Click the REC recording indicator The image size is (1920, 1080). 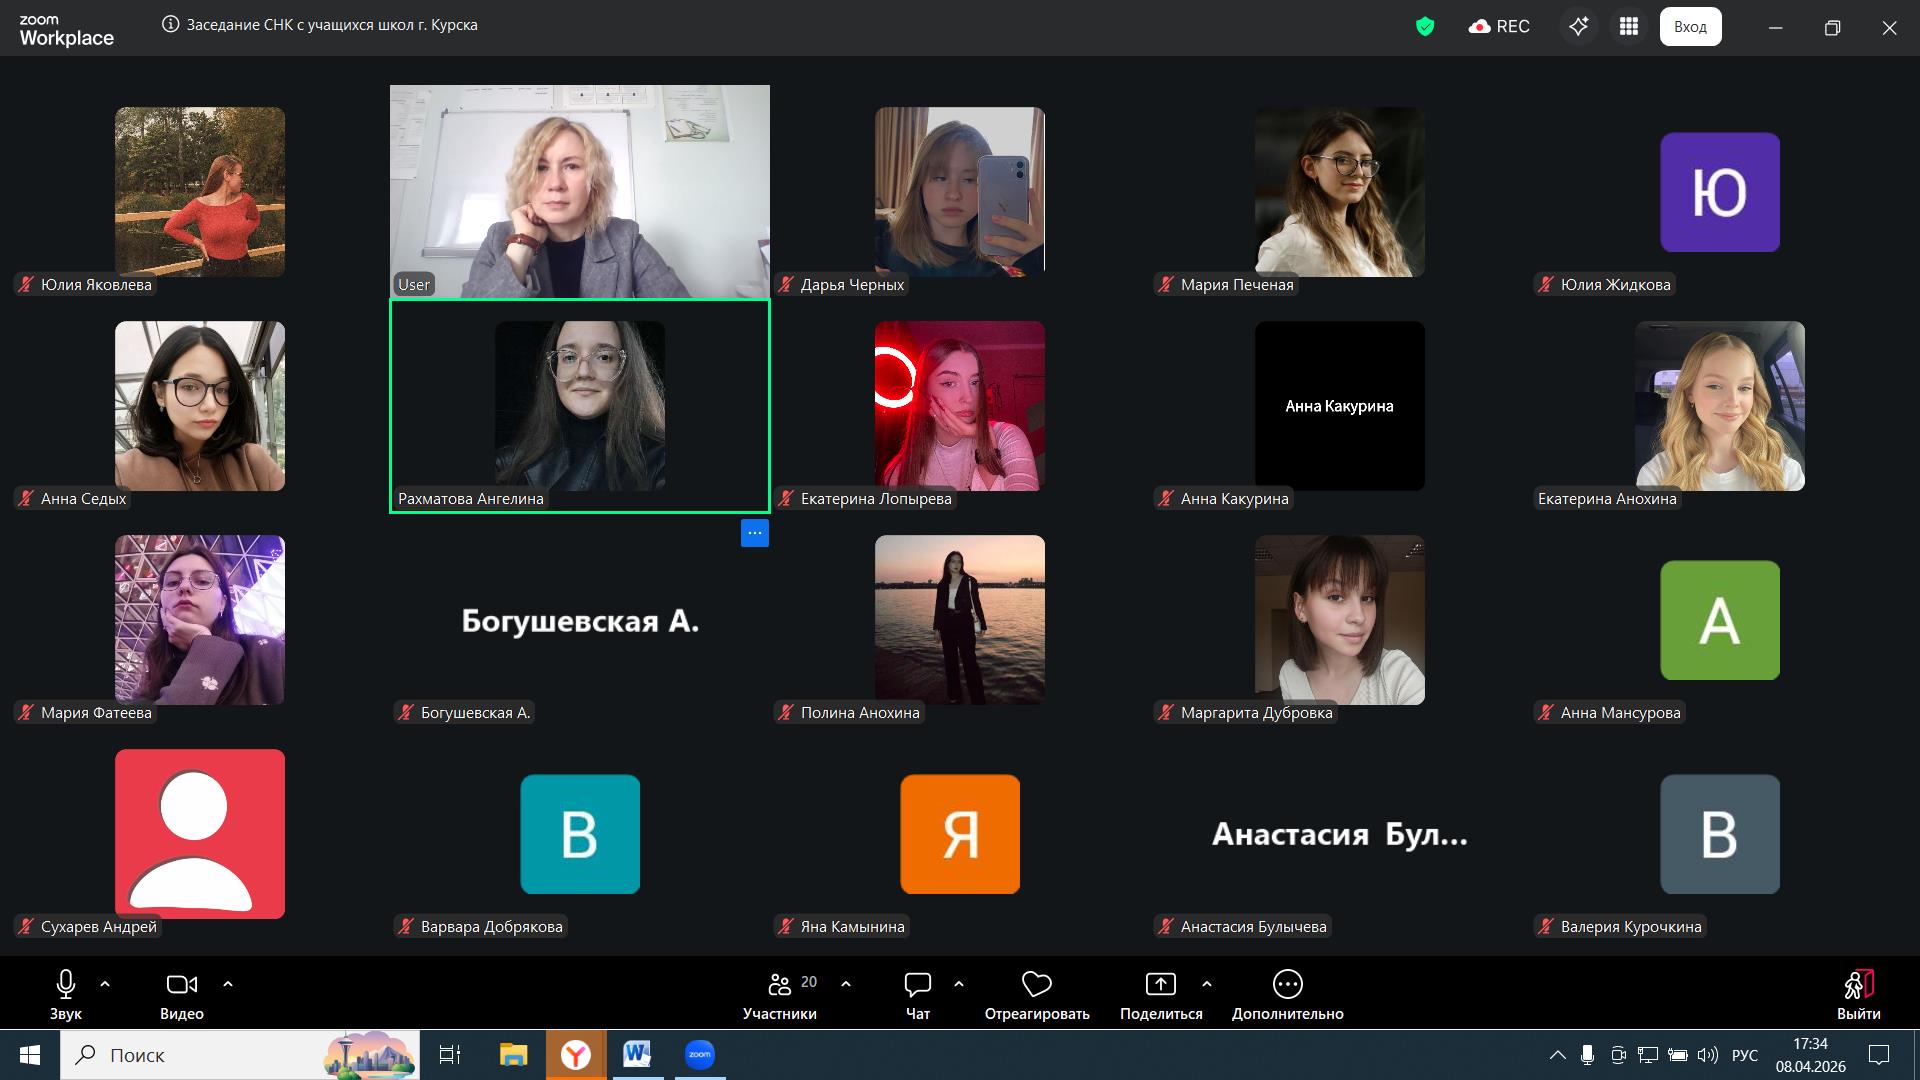[1499, 27]
